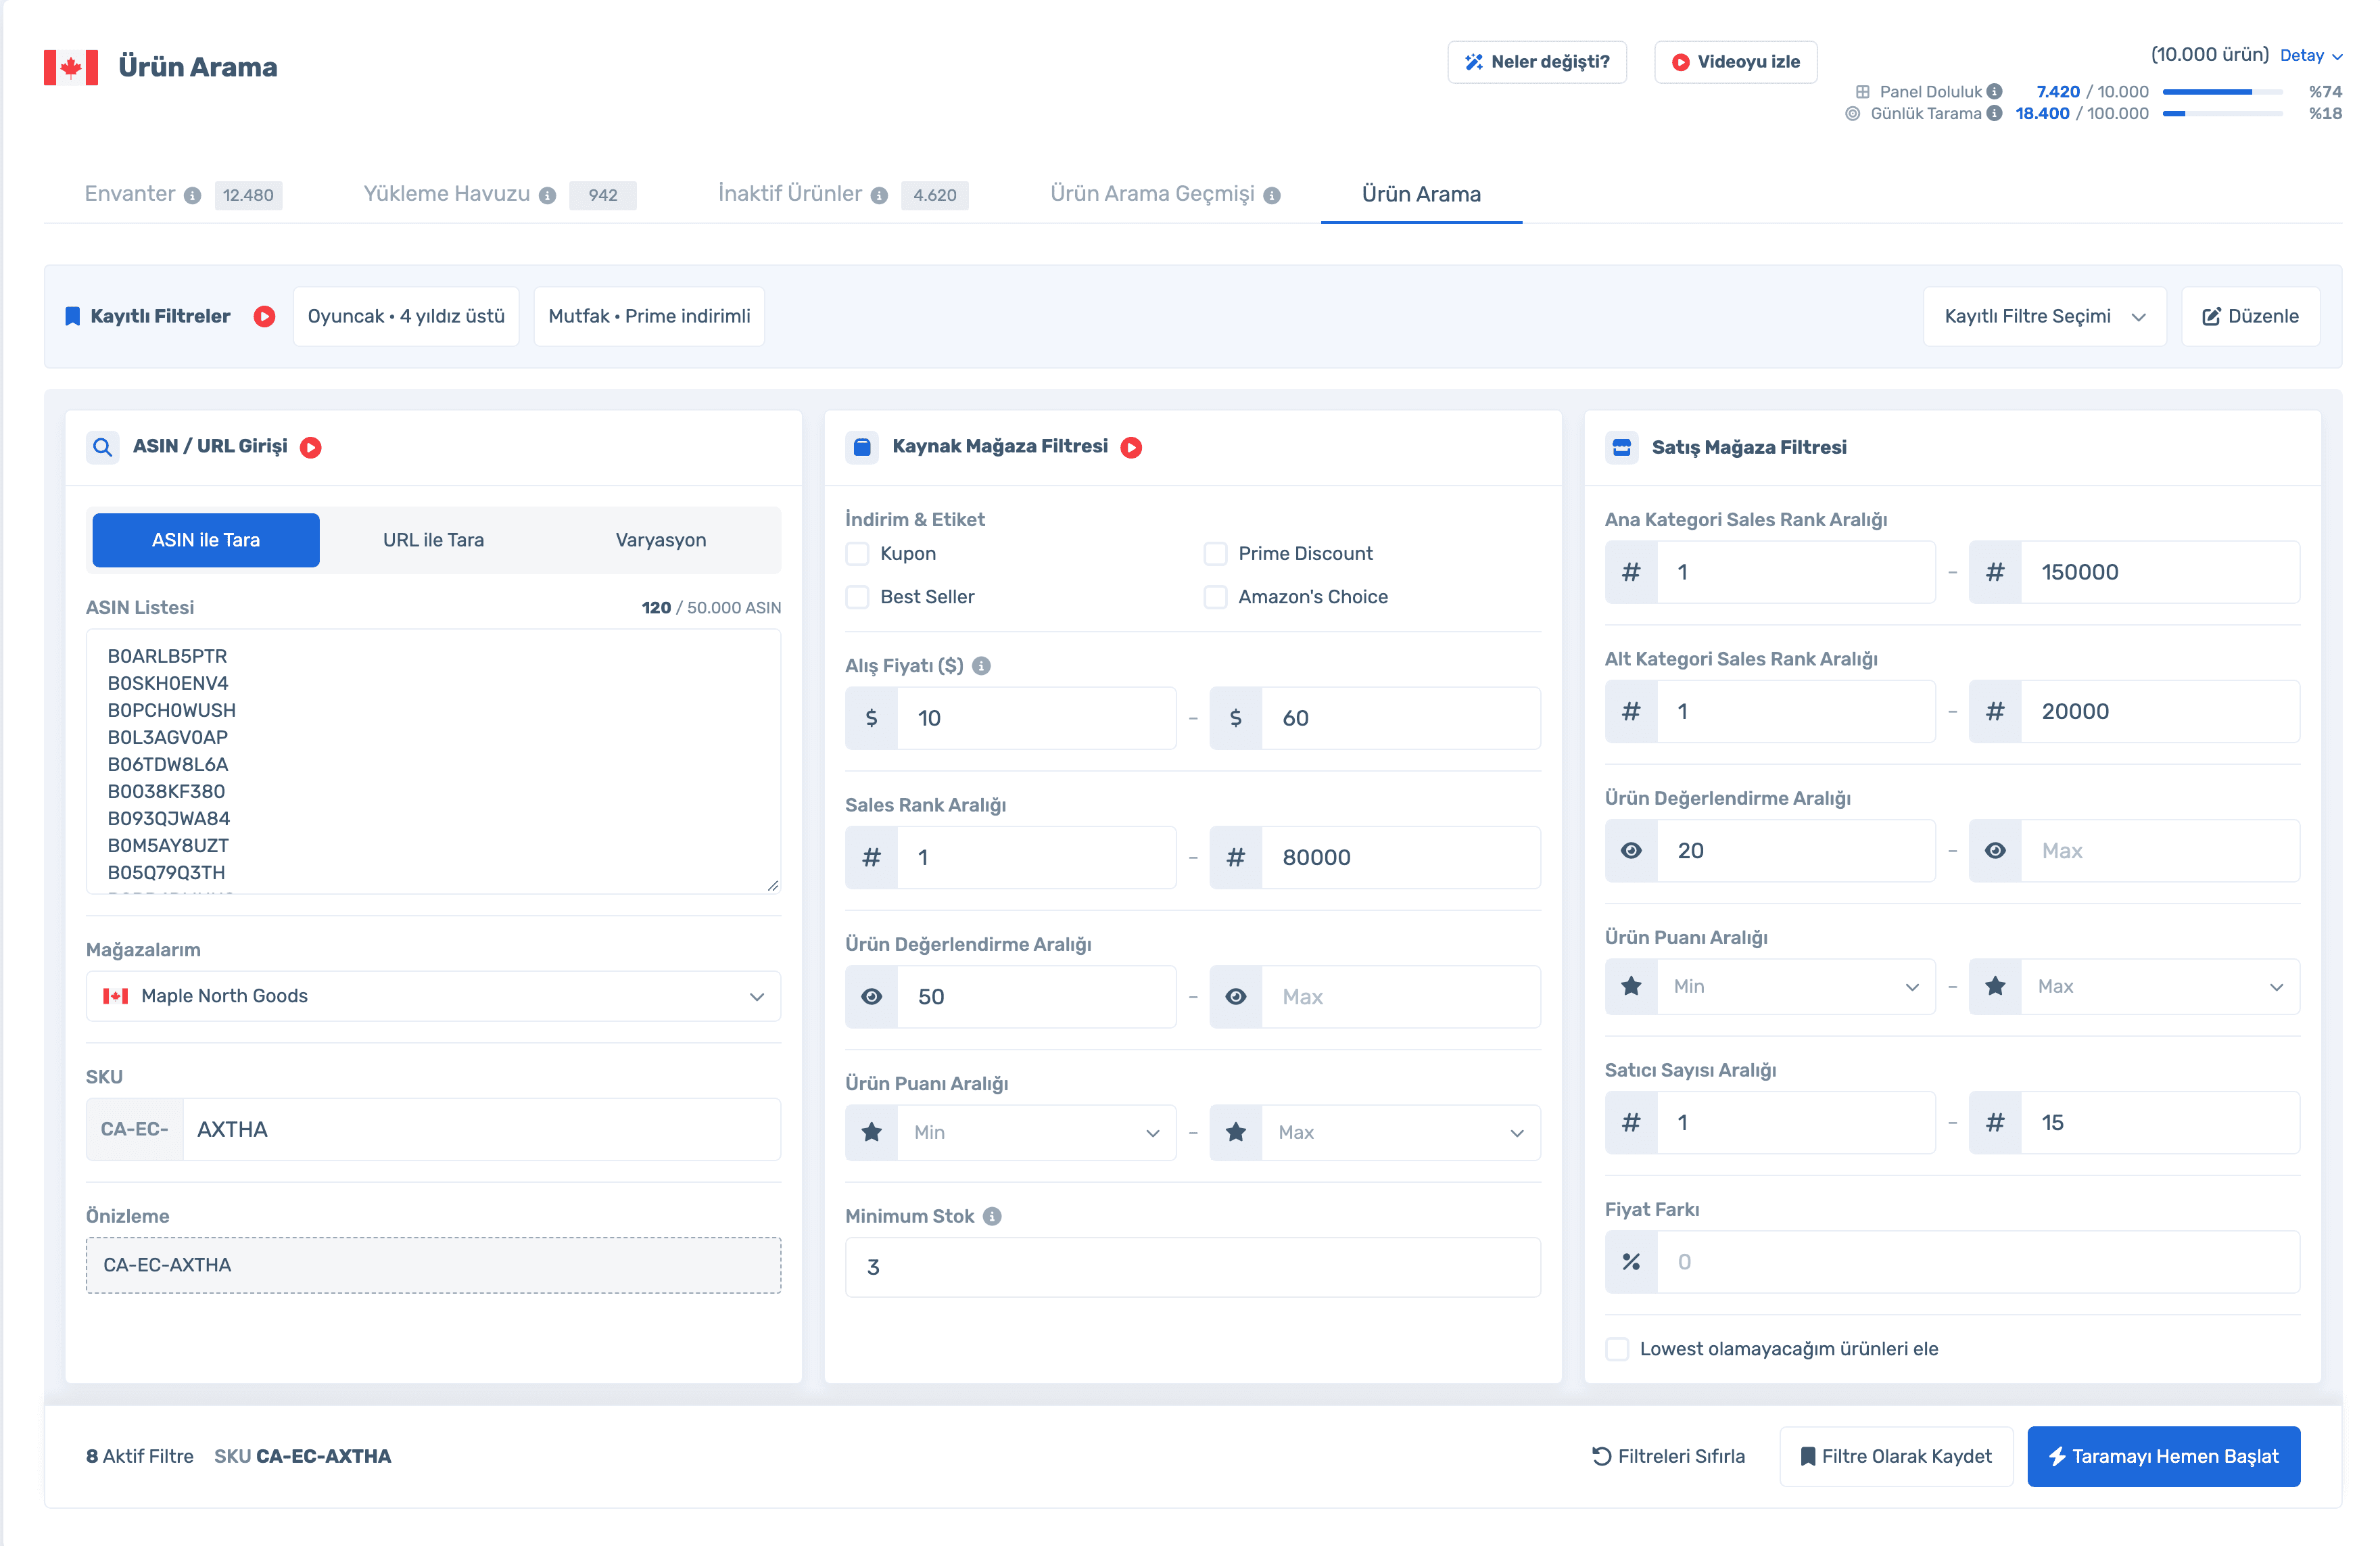The height and width of the screenshot is (1546, 2380).
Task: Enable the Prime Discount checkbox
Action: coord(1215,554)
